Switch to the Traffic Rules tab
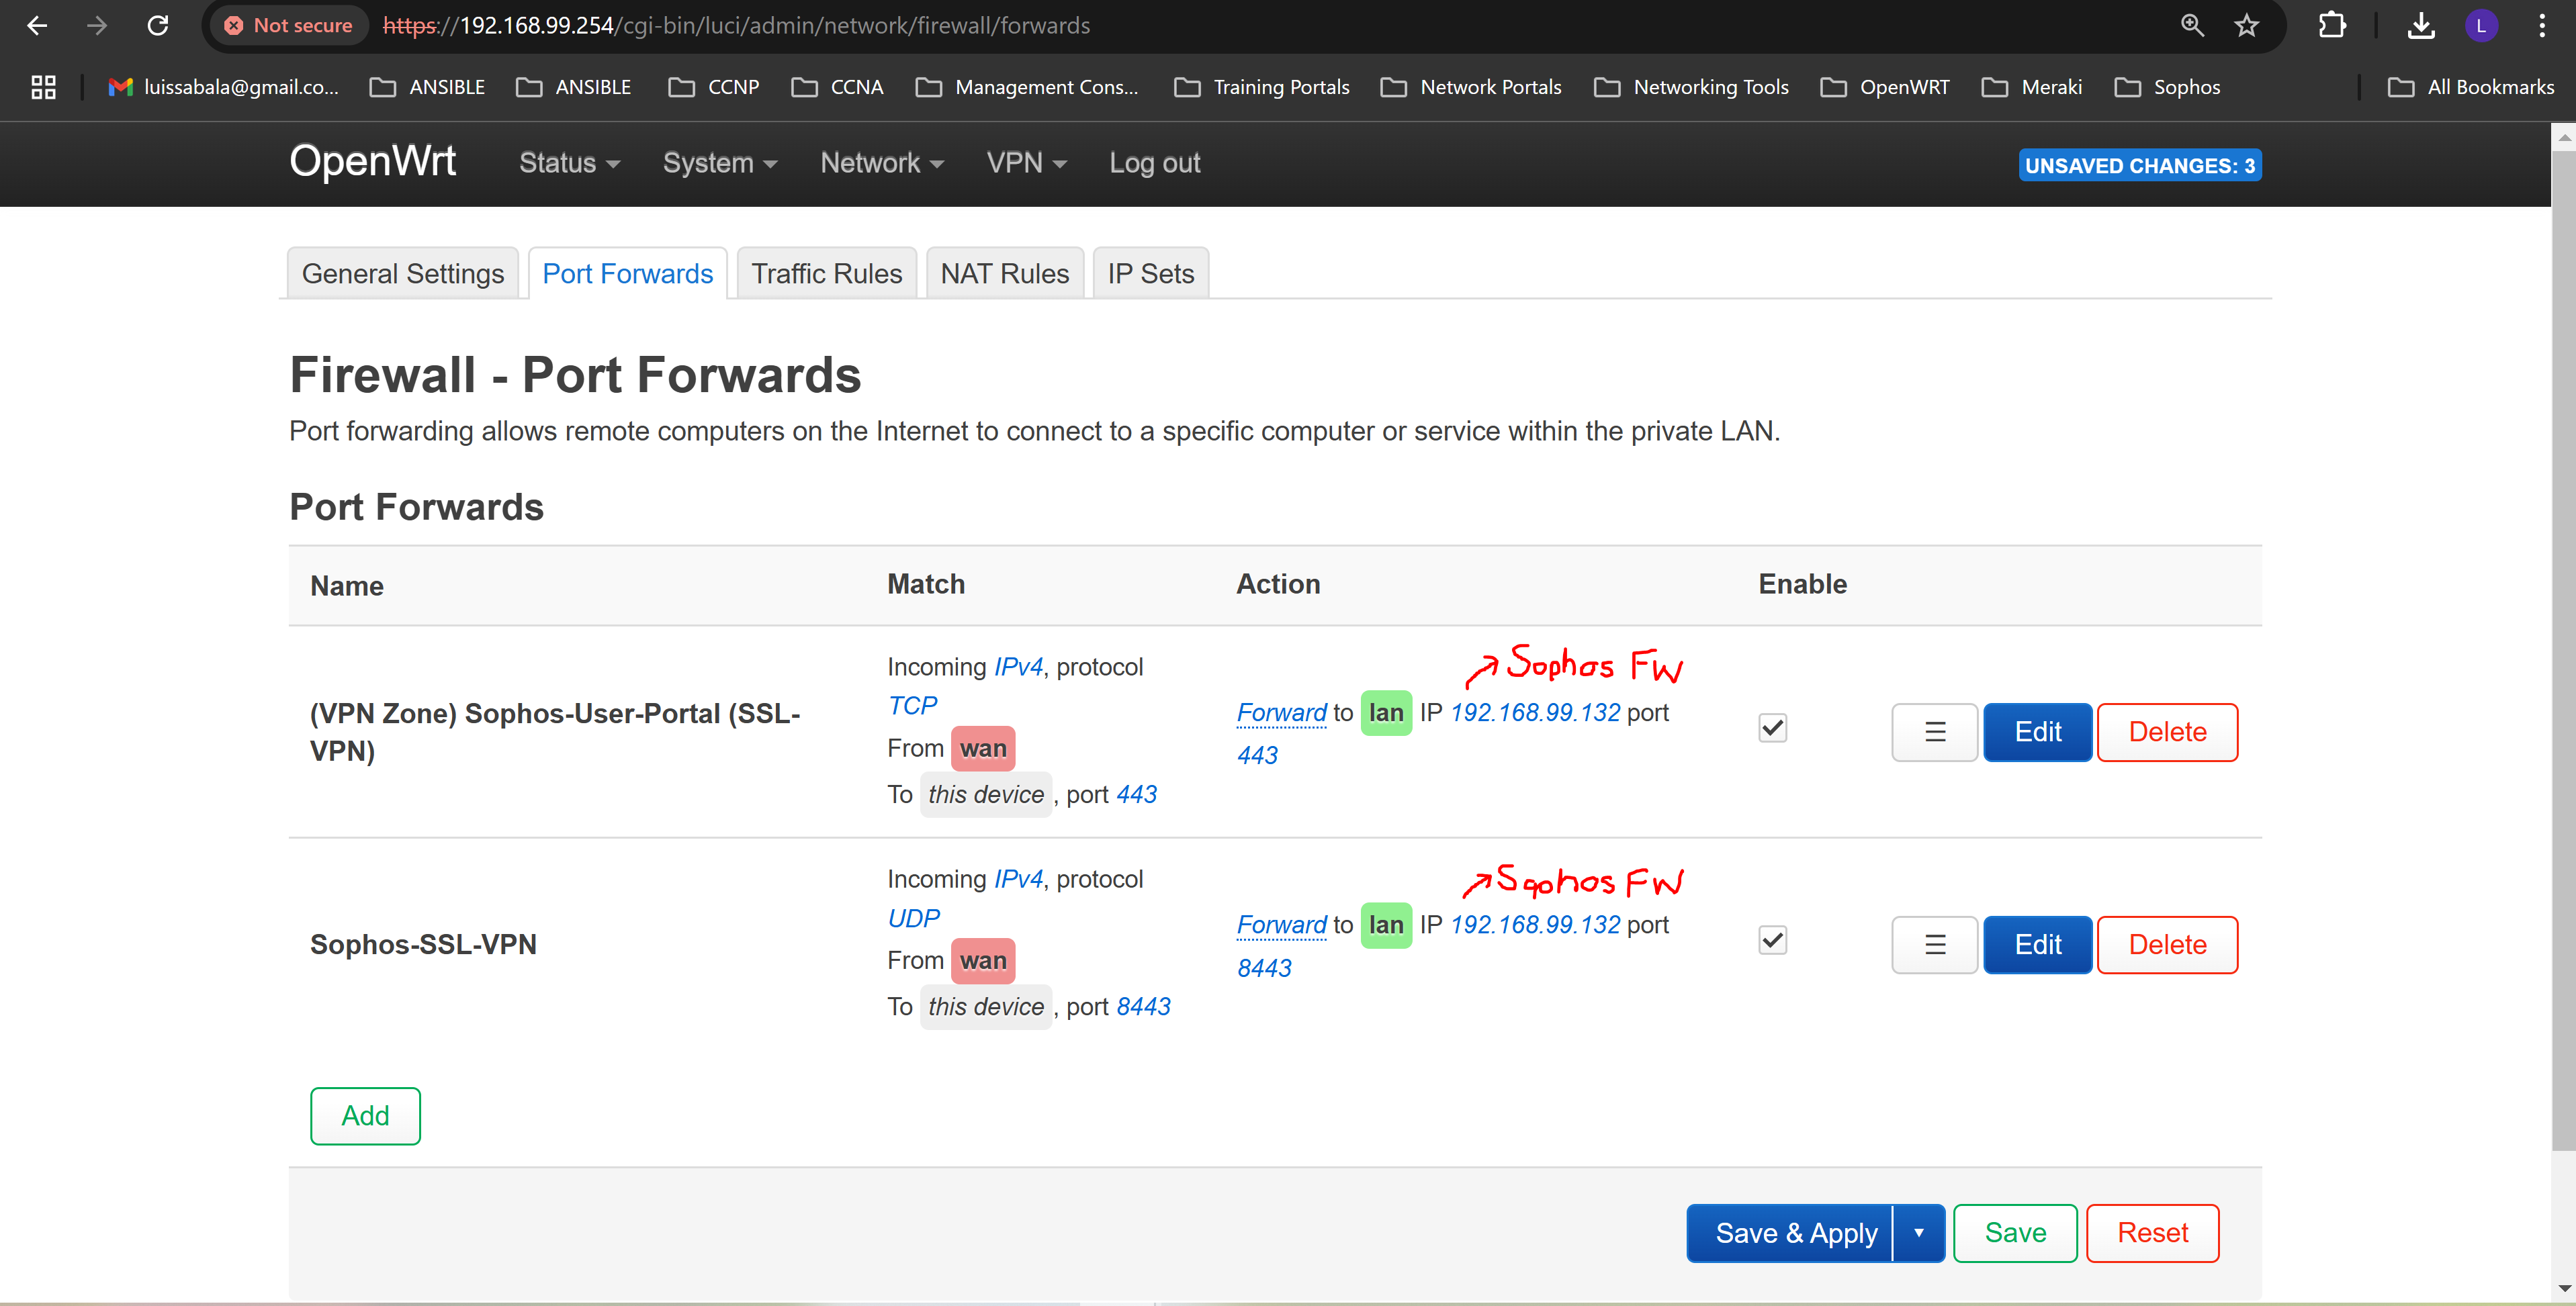The width and height of the screenshot is (2576, 1306). click(x=826, y=274)
